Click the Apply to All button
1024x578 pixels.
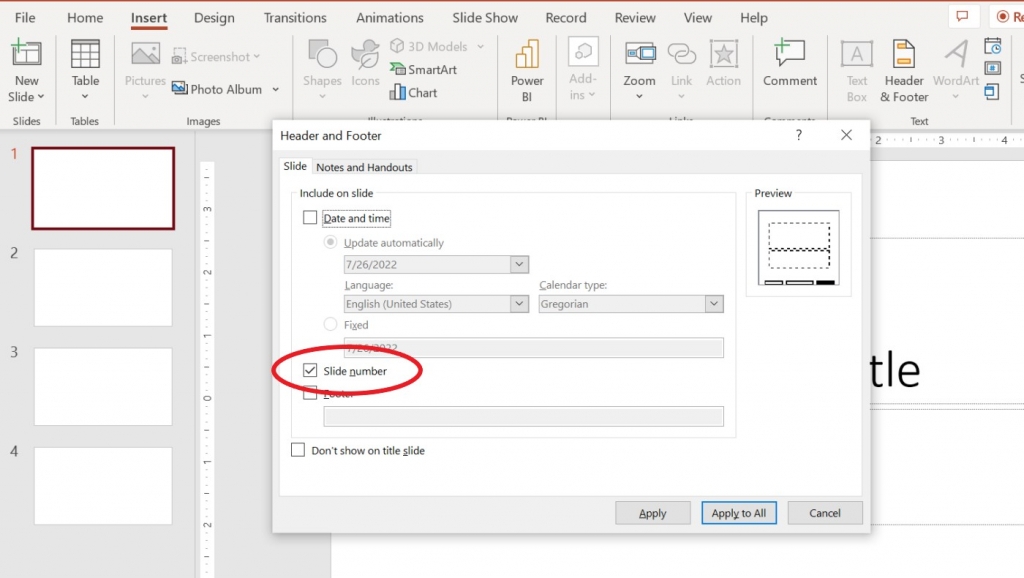coord(738,512)
